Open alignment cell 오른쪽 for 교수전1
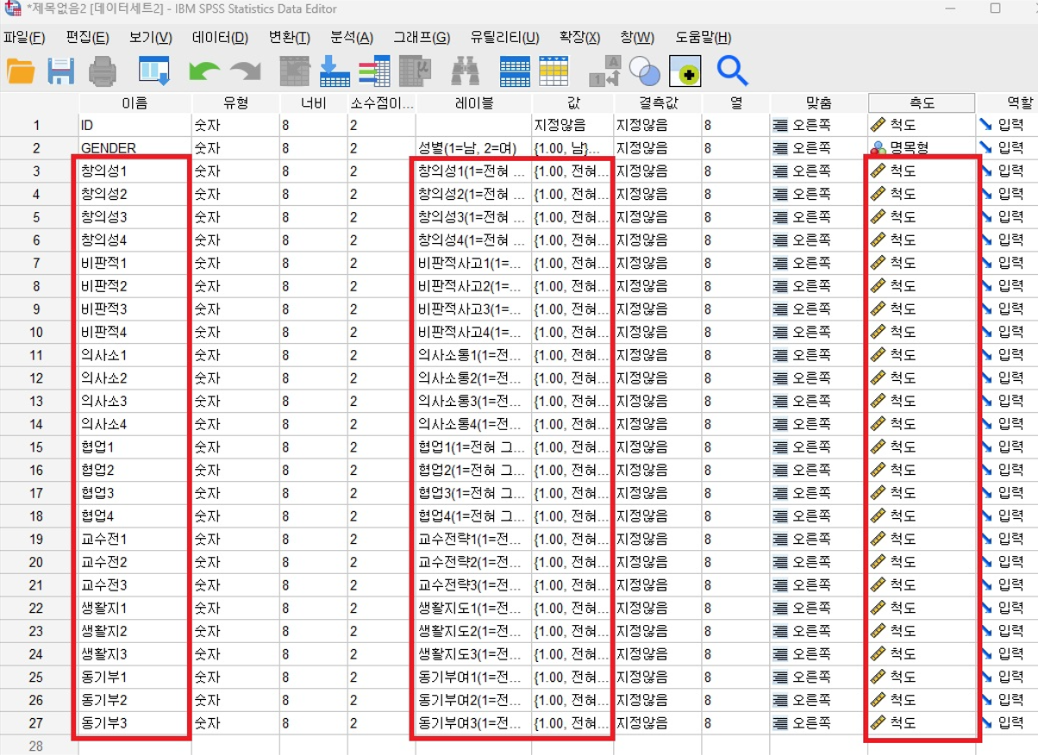Viewport: 1038px width, 755px height. click(x=819, y=539)
